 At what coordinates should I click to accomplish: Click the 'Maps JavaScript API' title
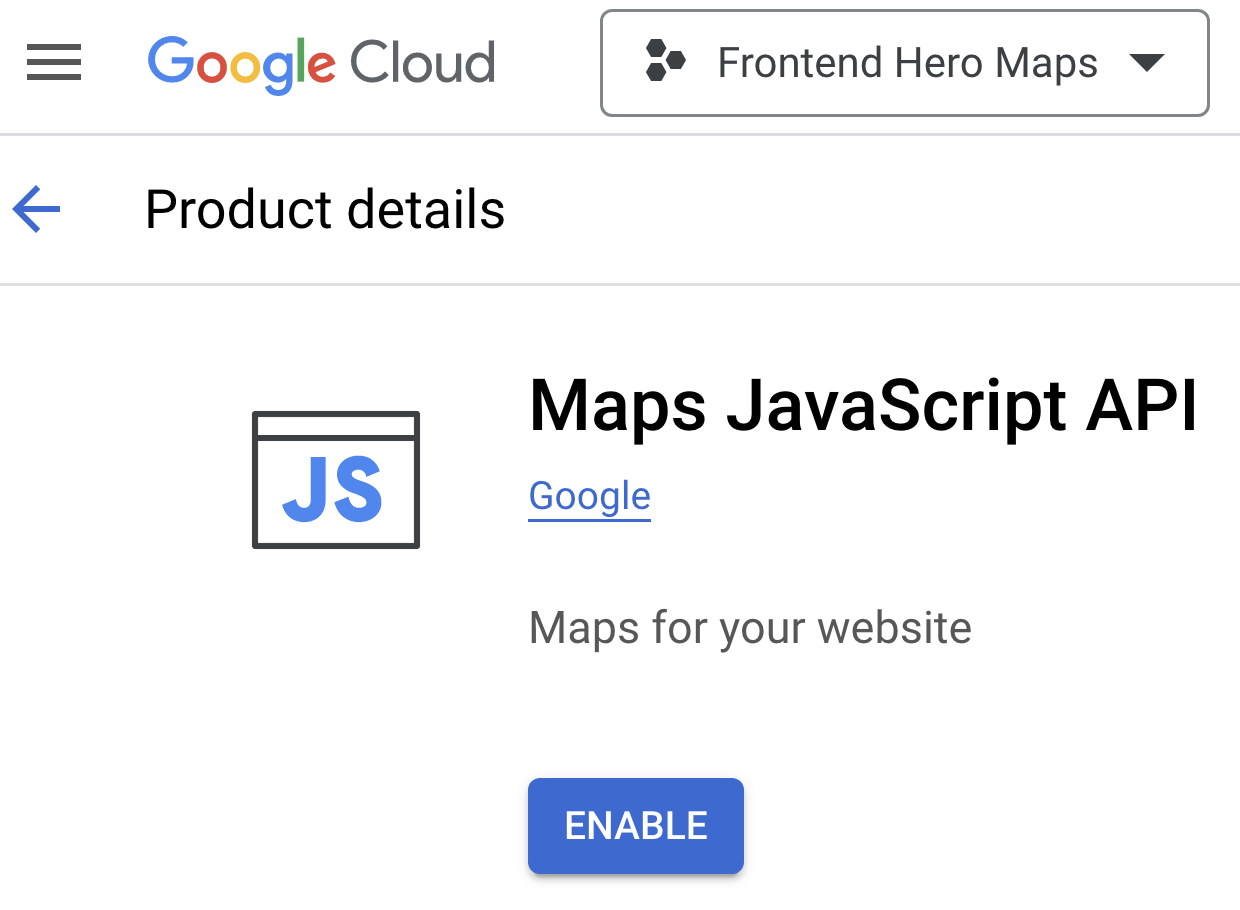tap(862, 405)
